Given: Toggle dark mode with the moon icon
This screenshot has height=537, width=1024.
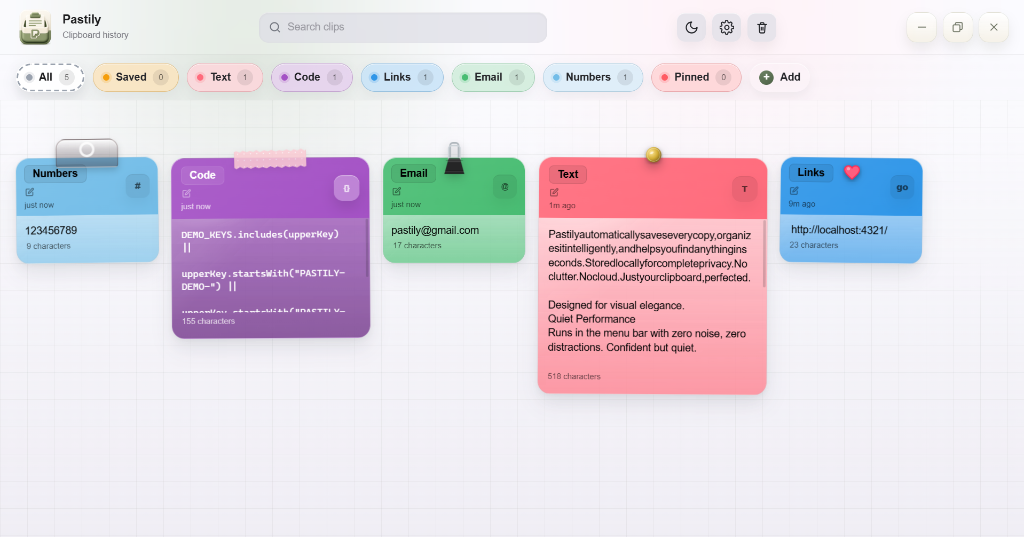Looking at the screenshot, I should pos(691,27).
